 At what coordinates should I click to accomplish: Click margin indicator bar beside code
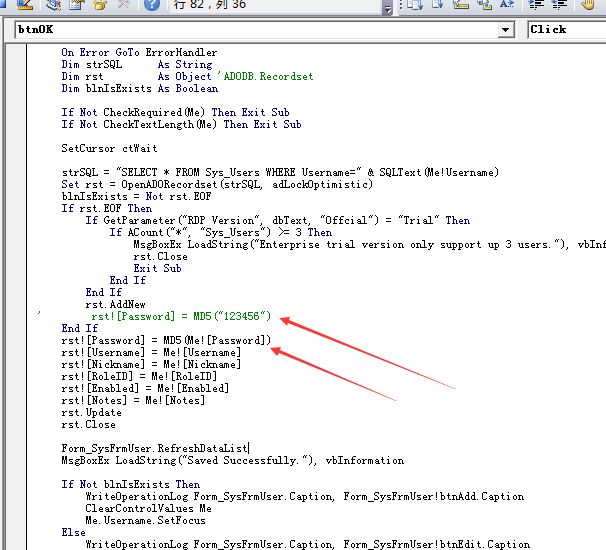(x=16, y=296)
